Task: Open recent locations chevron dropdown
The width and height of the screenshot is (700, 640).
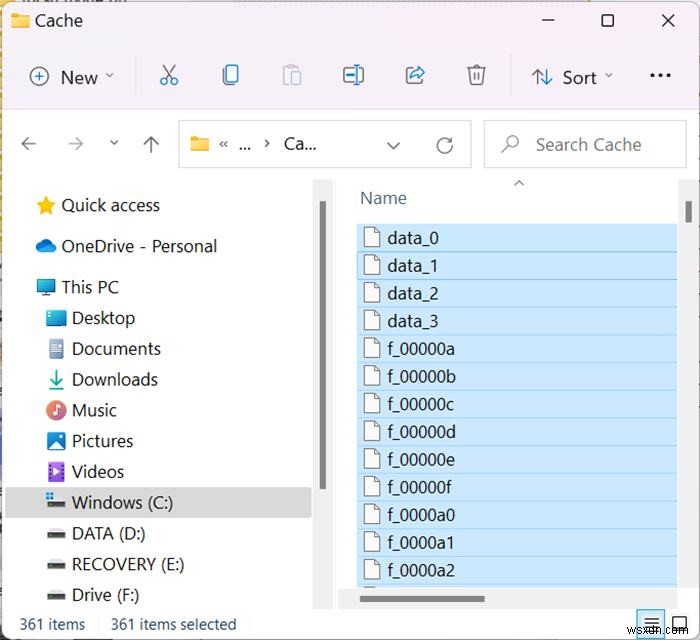Action: coord(114,143)
